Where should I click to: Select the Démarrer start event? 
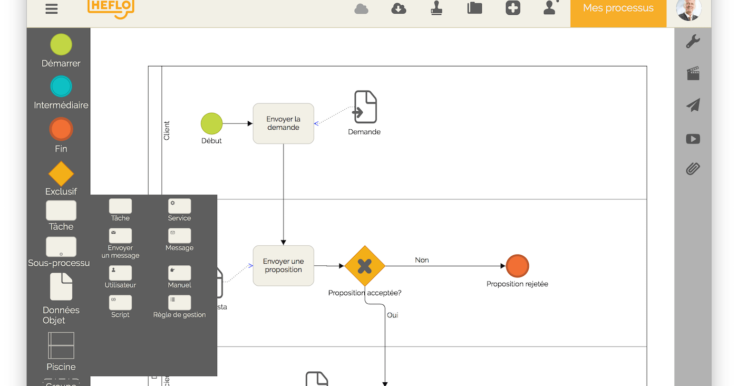(x=61, y=45)
